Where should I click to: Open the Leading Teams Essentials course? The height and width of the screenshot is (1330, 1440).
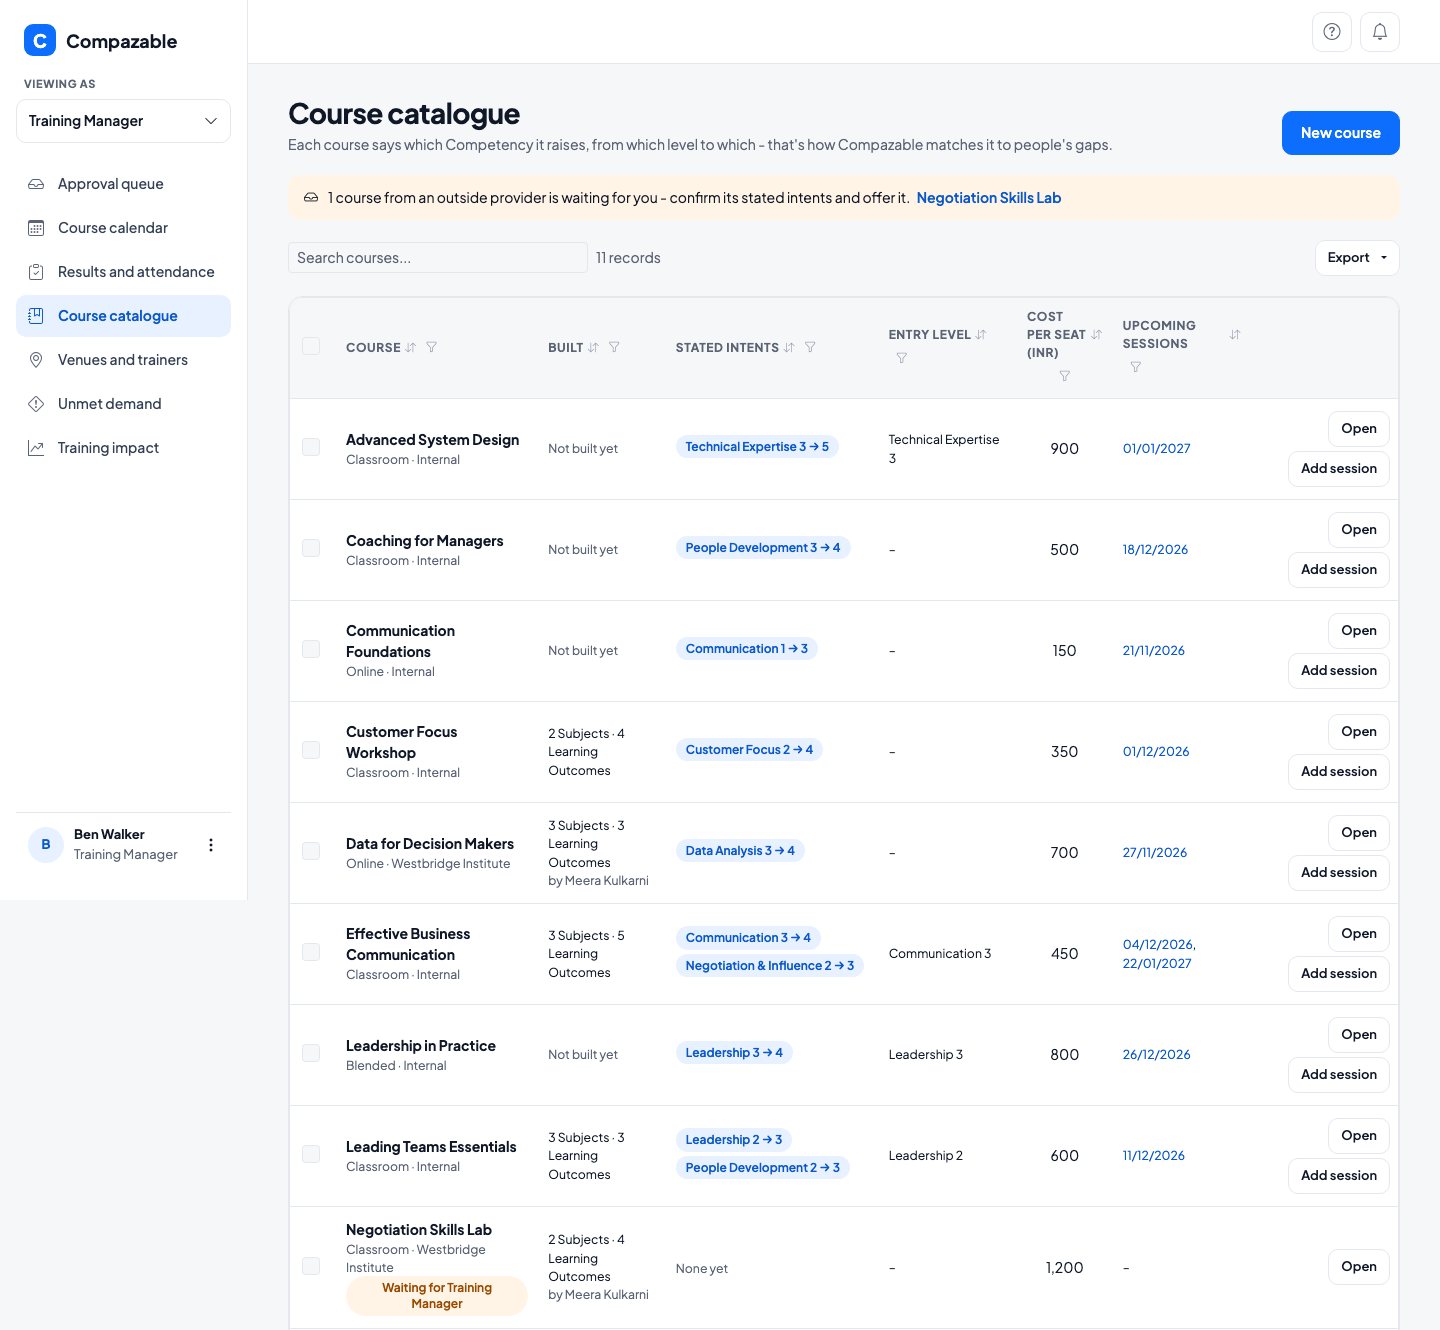pyautogui.click(x=1358, y=1136)
